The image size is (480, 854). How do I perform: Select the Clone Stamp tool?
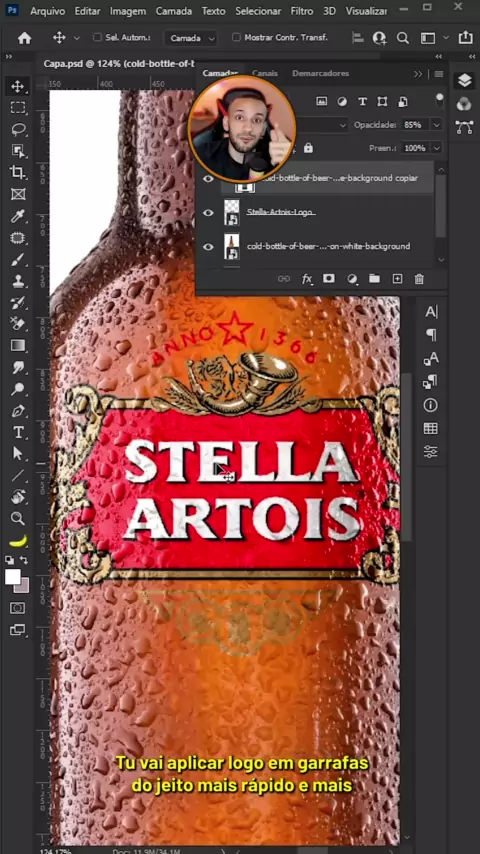coord(18,281)
